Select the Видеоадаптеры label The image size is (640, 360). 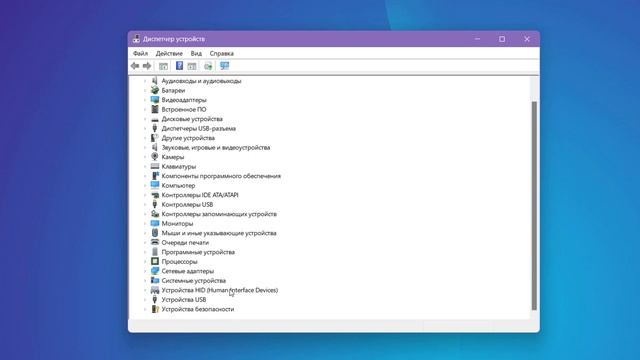coord(184,100)
